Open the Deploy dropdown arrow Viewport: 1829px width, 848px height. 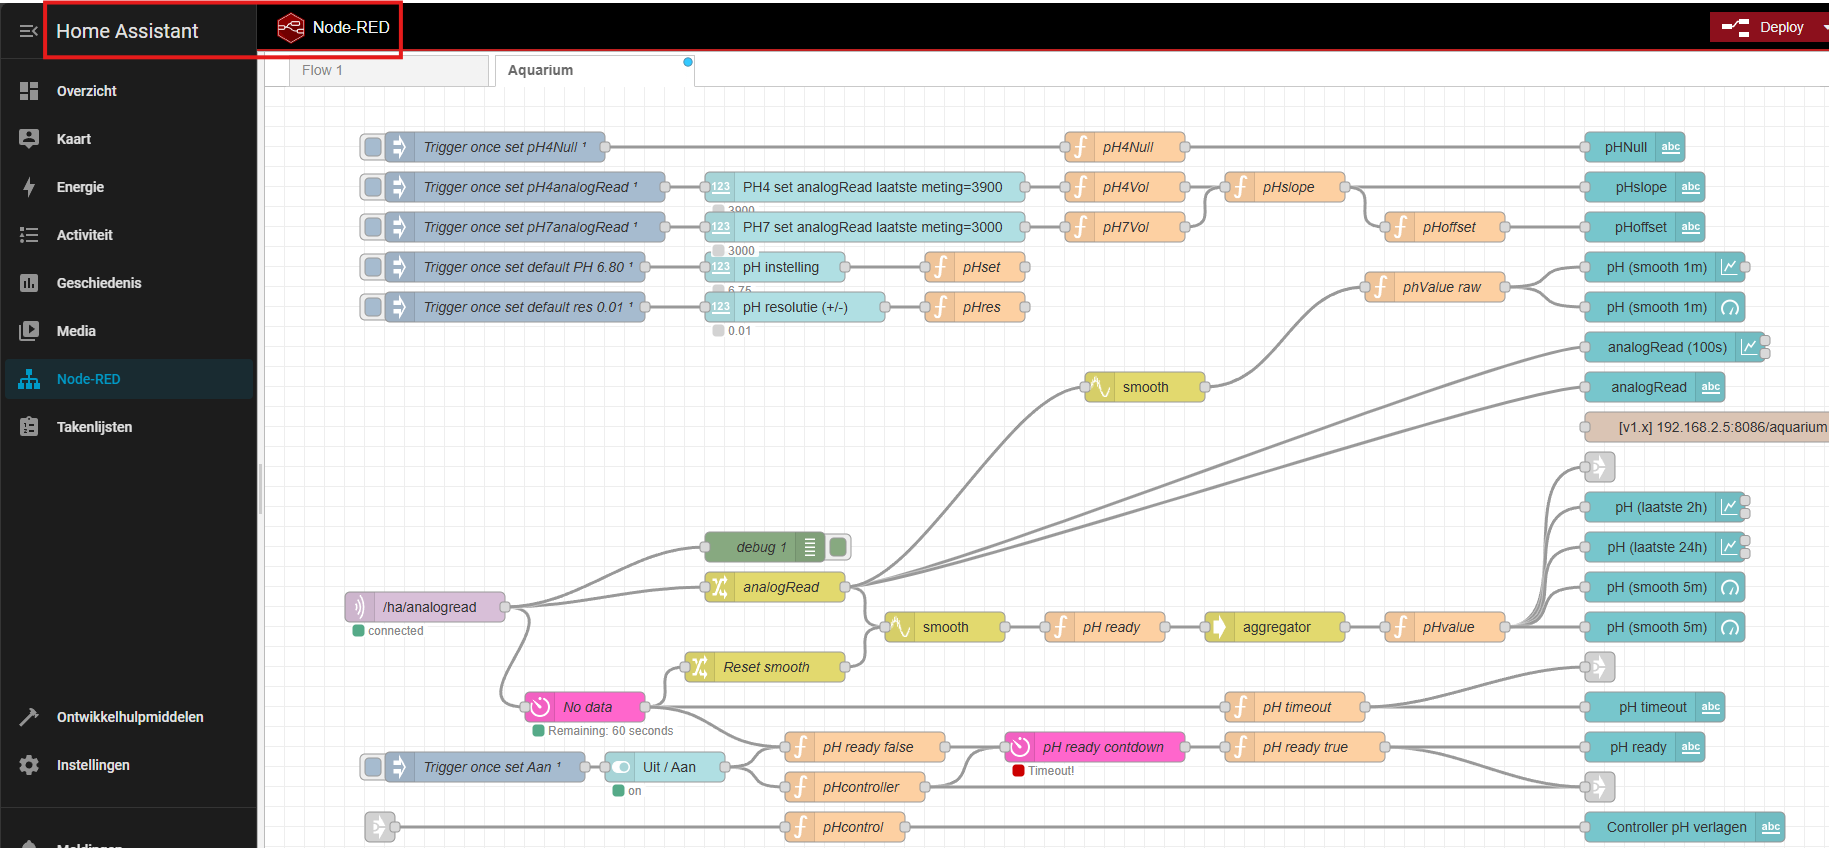(x=1824, y=27)
